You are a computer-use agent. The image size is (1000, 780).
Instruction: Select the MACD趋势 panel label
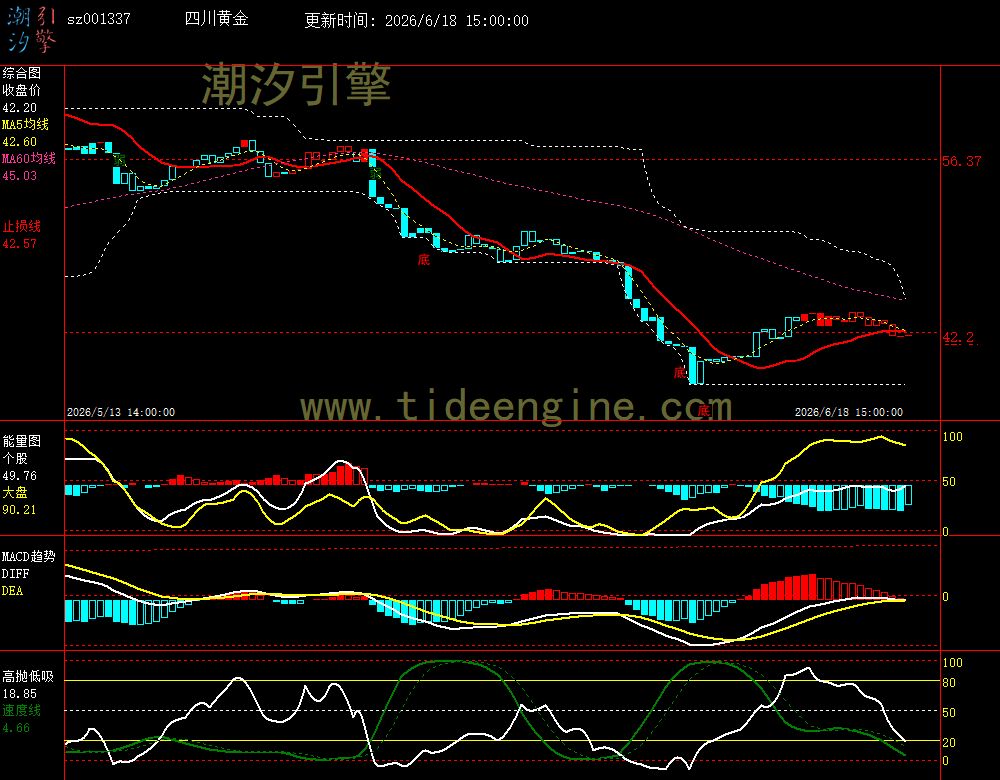coord(29,557)
